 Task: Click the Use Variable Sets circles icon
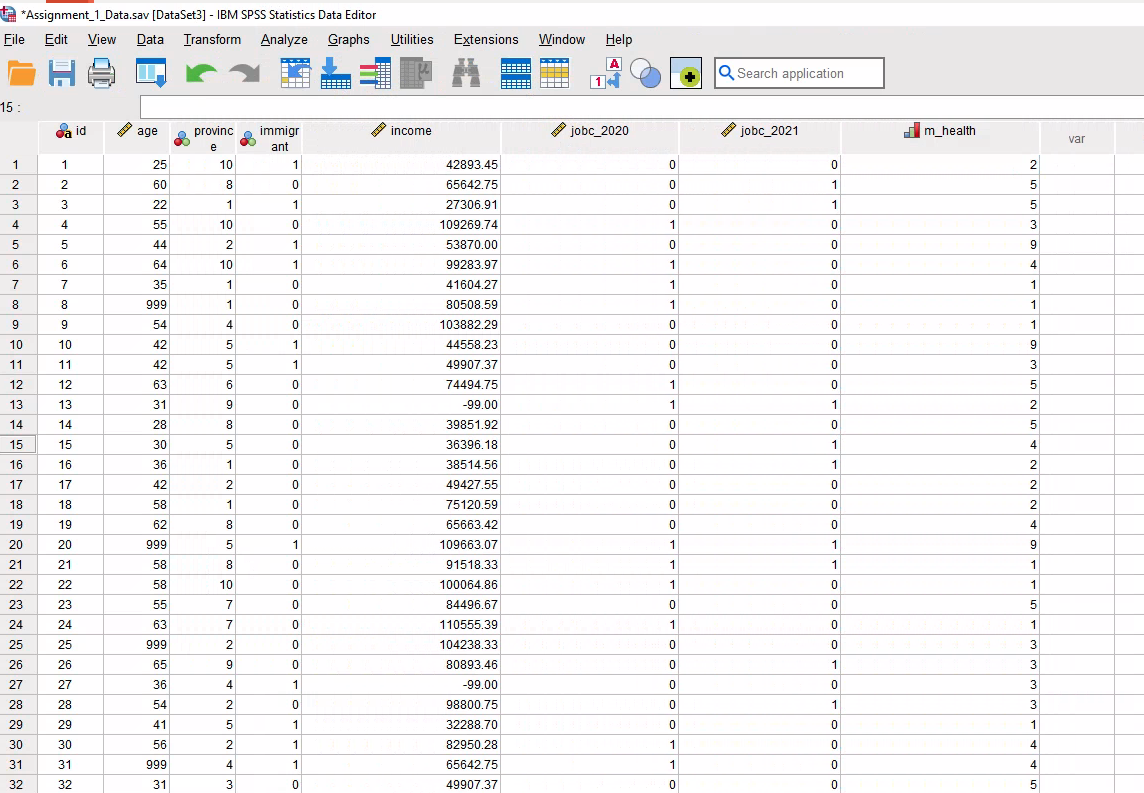646,72
